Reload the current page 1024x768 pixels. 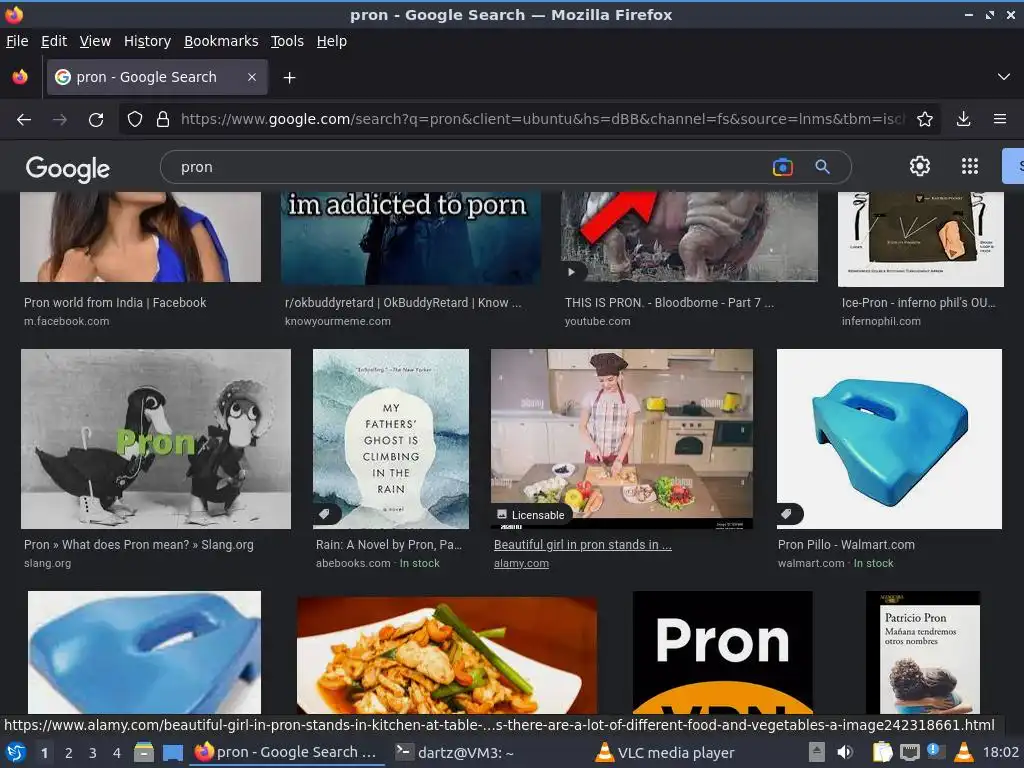tap(96, 120)
